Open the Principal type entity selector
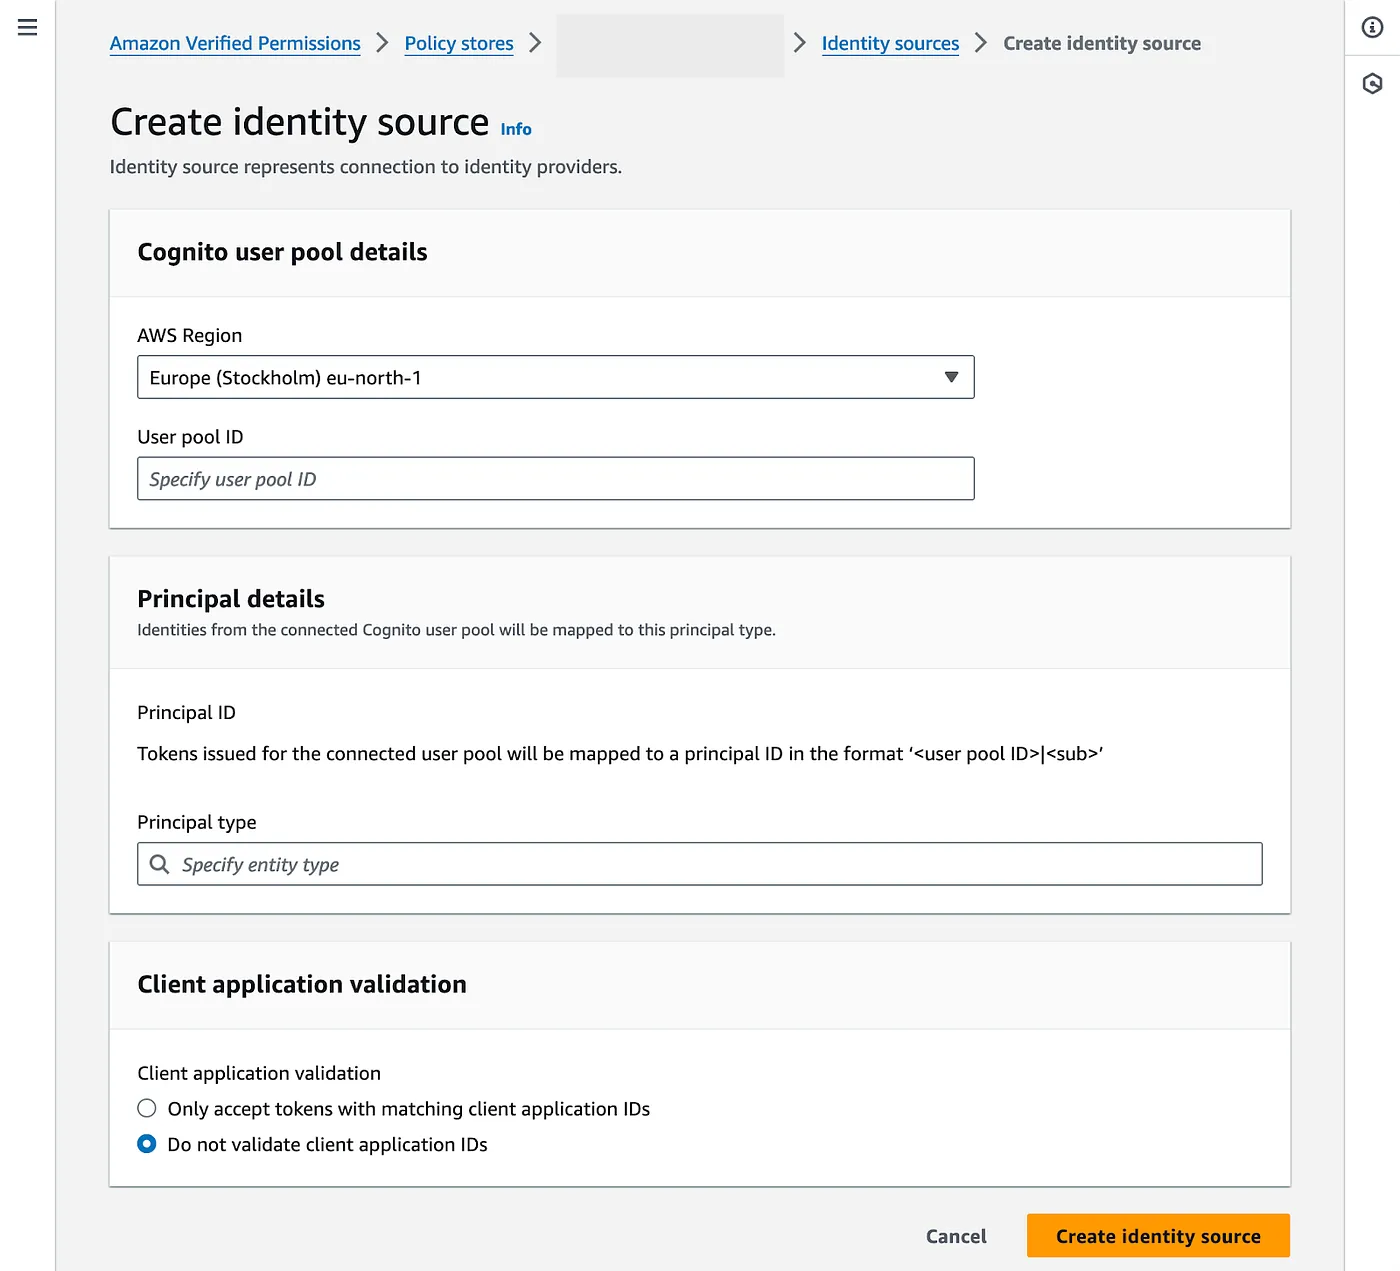 (700, 864)
